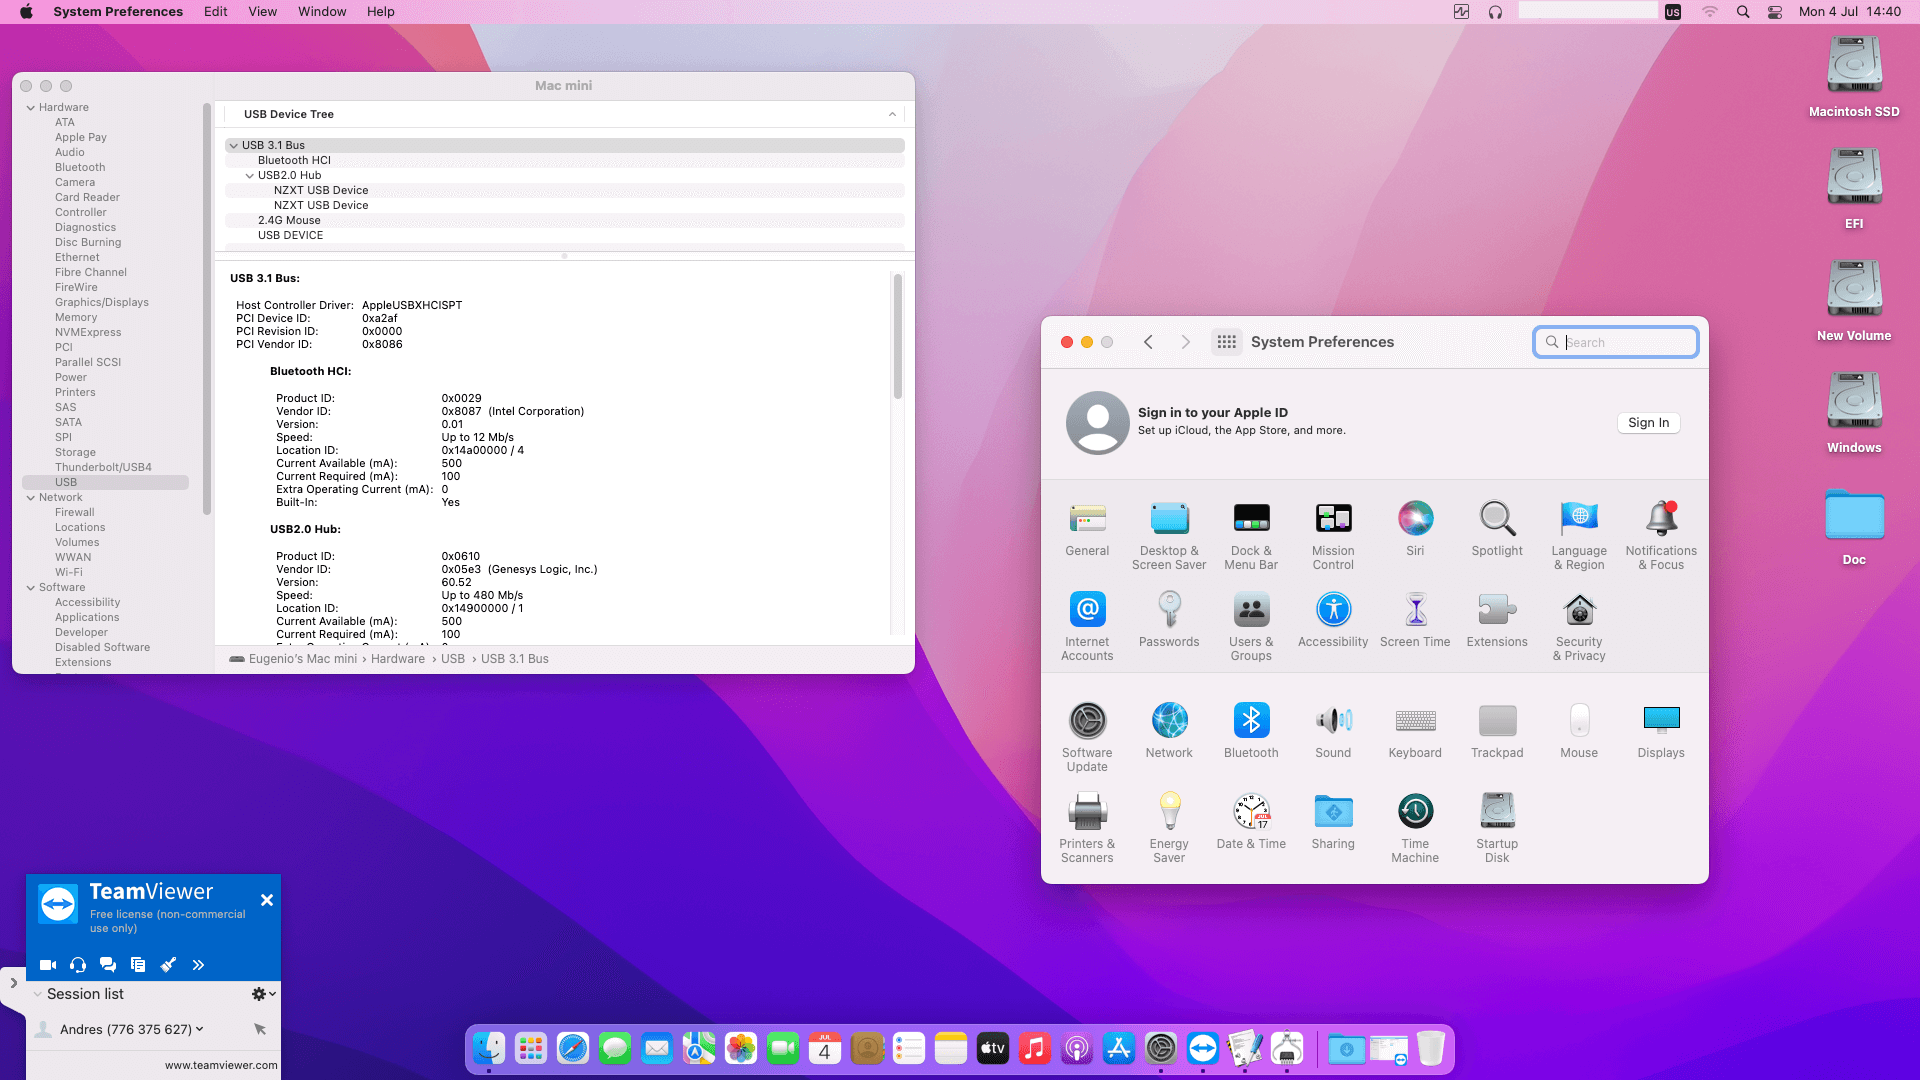This screenshot has height=1080, width=1920.
Task: Open Language & Region preferences
Action: point(1579,536)
